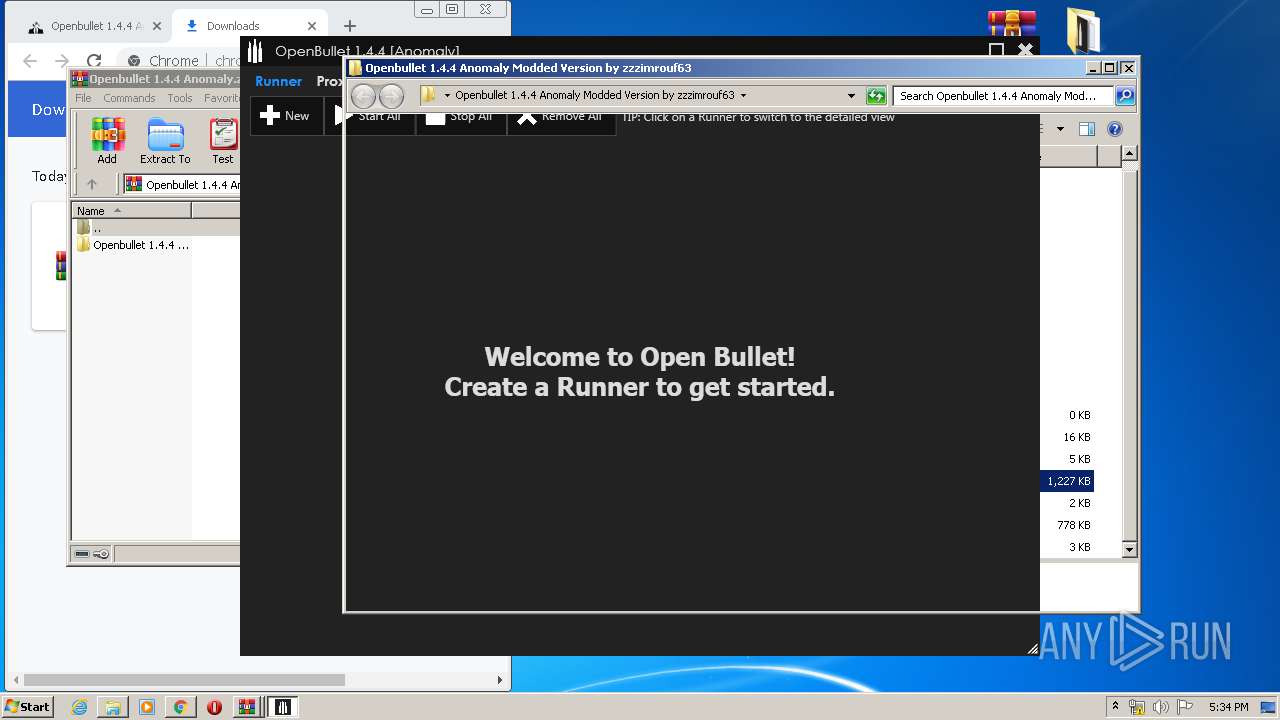Click the Chrome forward arrow
Image resolution: width=1280 pixels, height=720 pixels.
point(61,61)
